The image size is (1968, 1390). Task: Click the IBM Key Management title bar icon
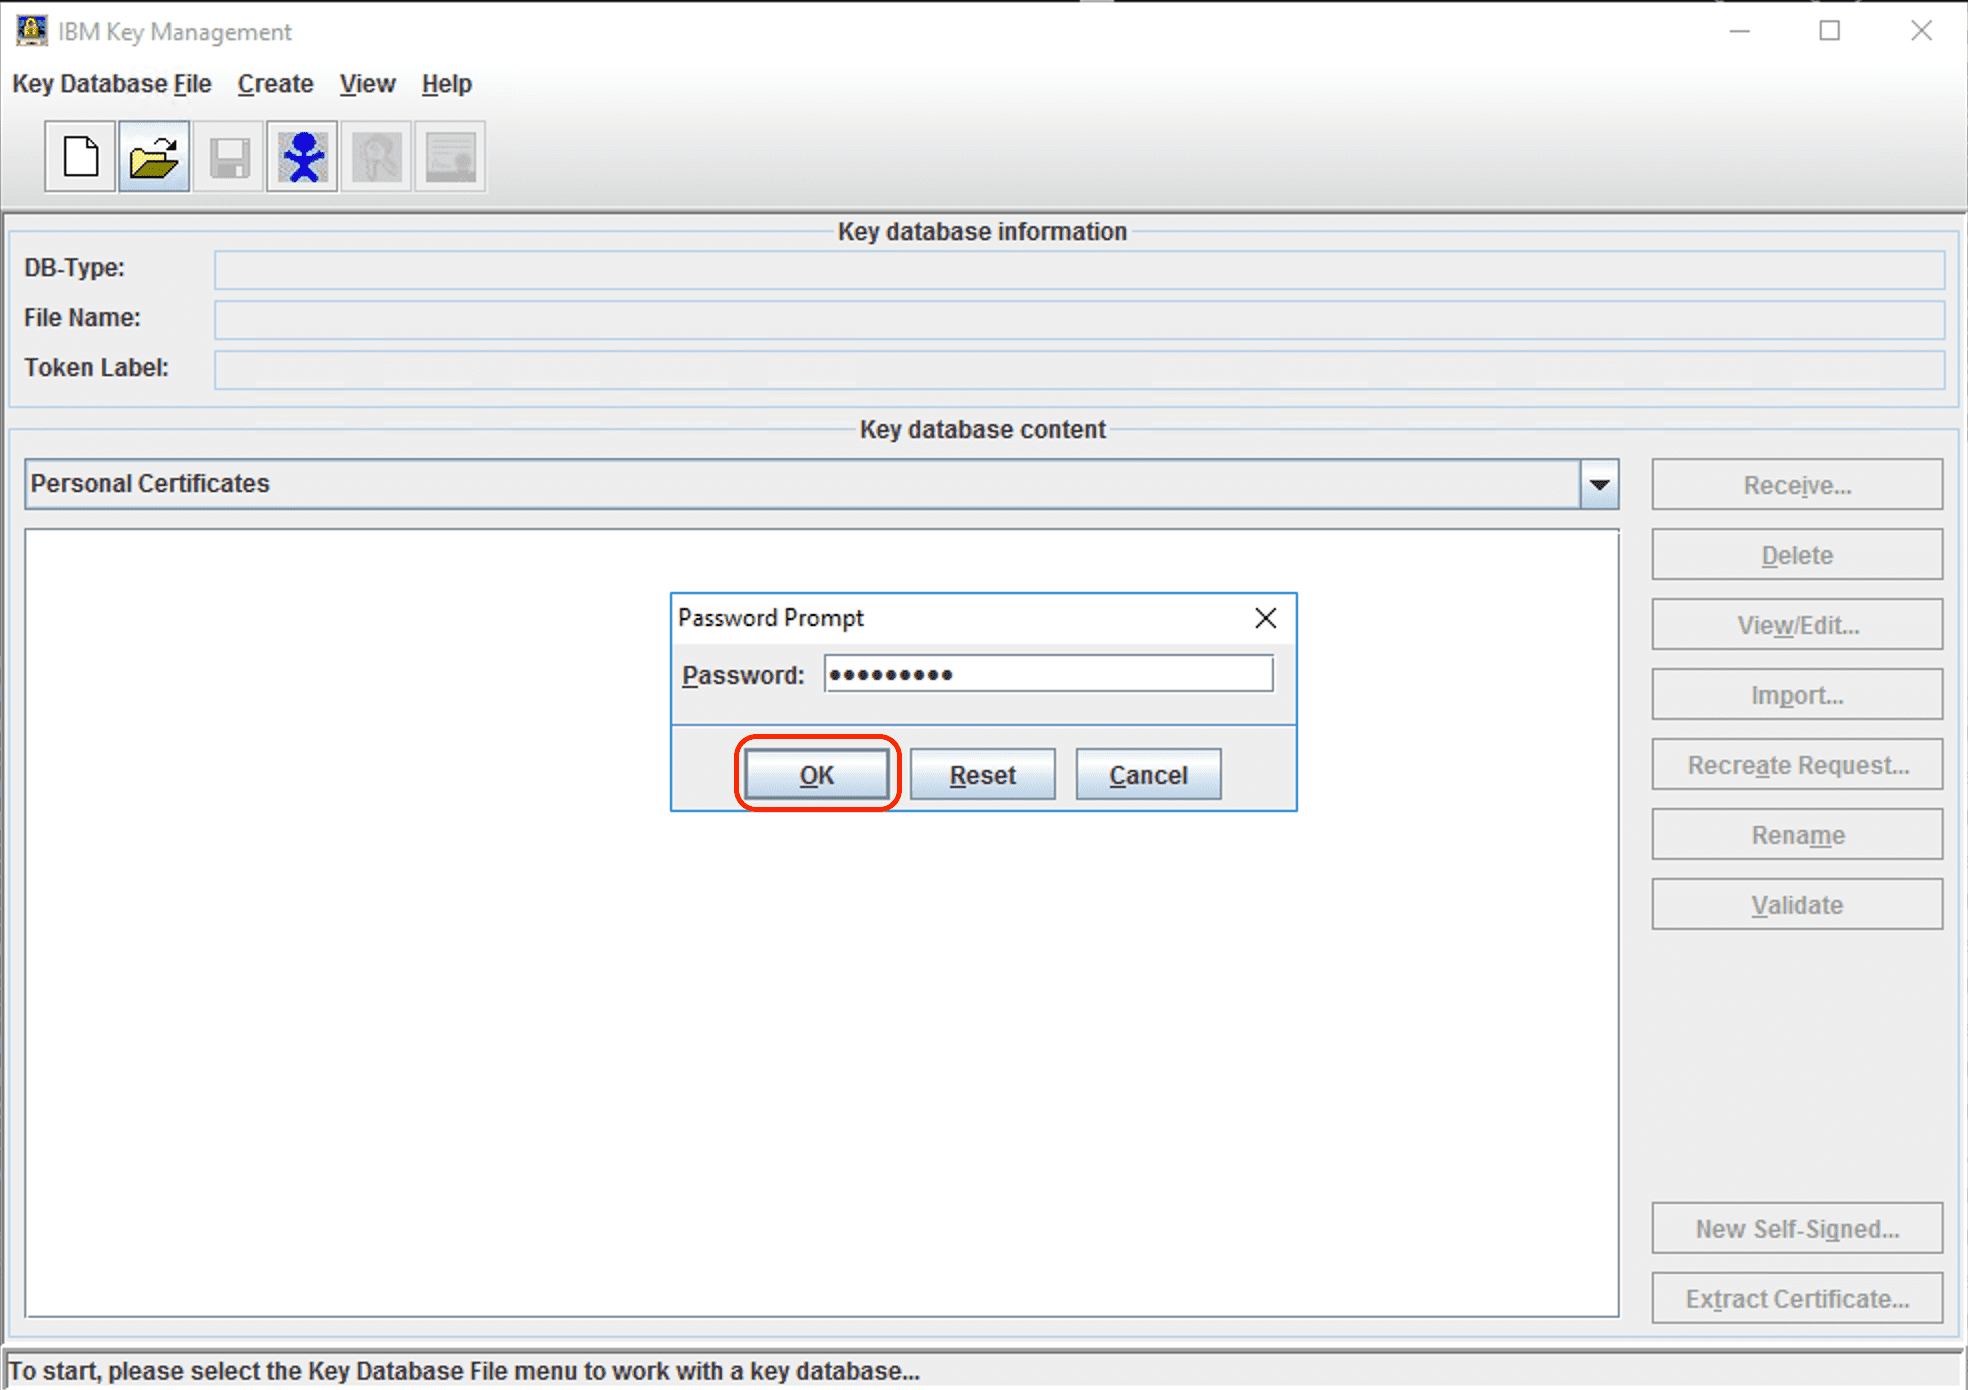(x=31, y=31)
